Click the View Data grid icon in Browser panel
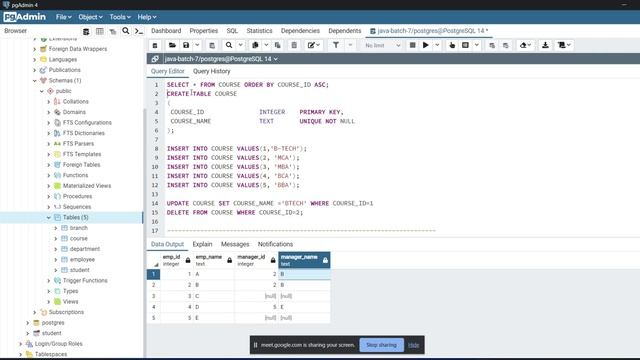Viewport: 640px width, 360px height. tap(100, 31)
